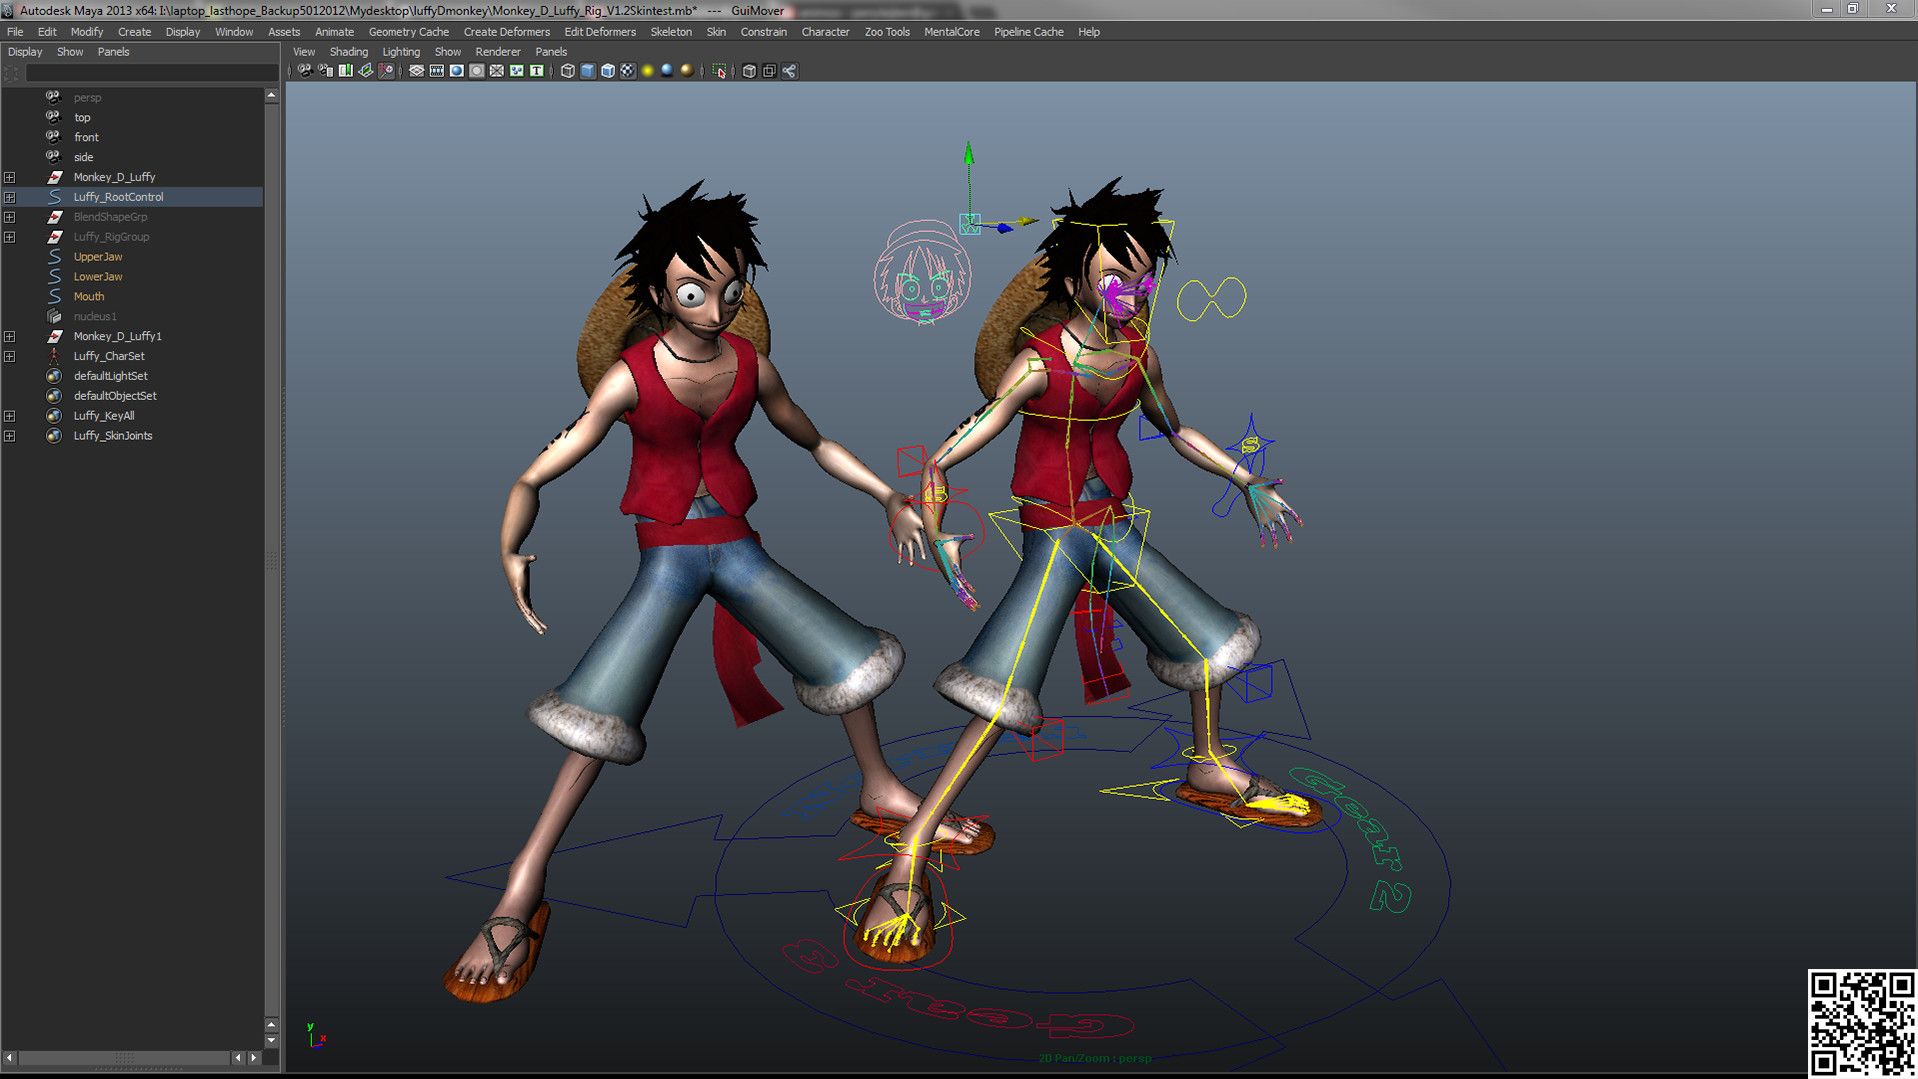This screenshot has width=1918, height=1079.
Task: Switch viewport to Smooth Shade All
Action: (588, 71)
